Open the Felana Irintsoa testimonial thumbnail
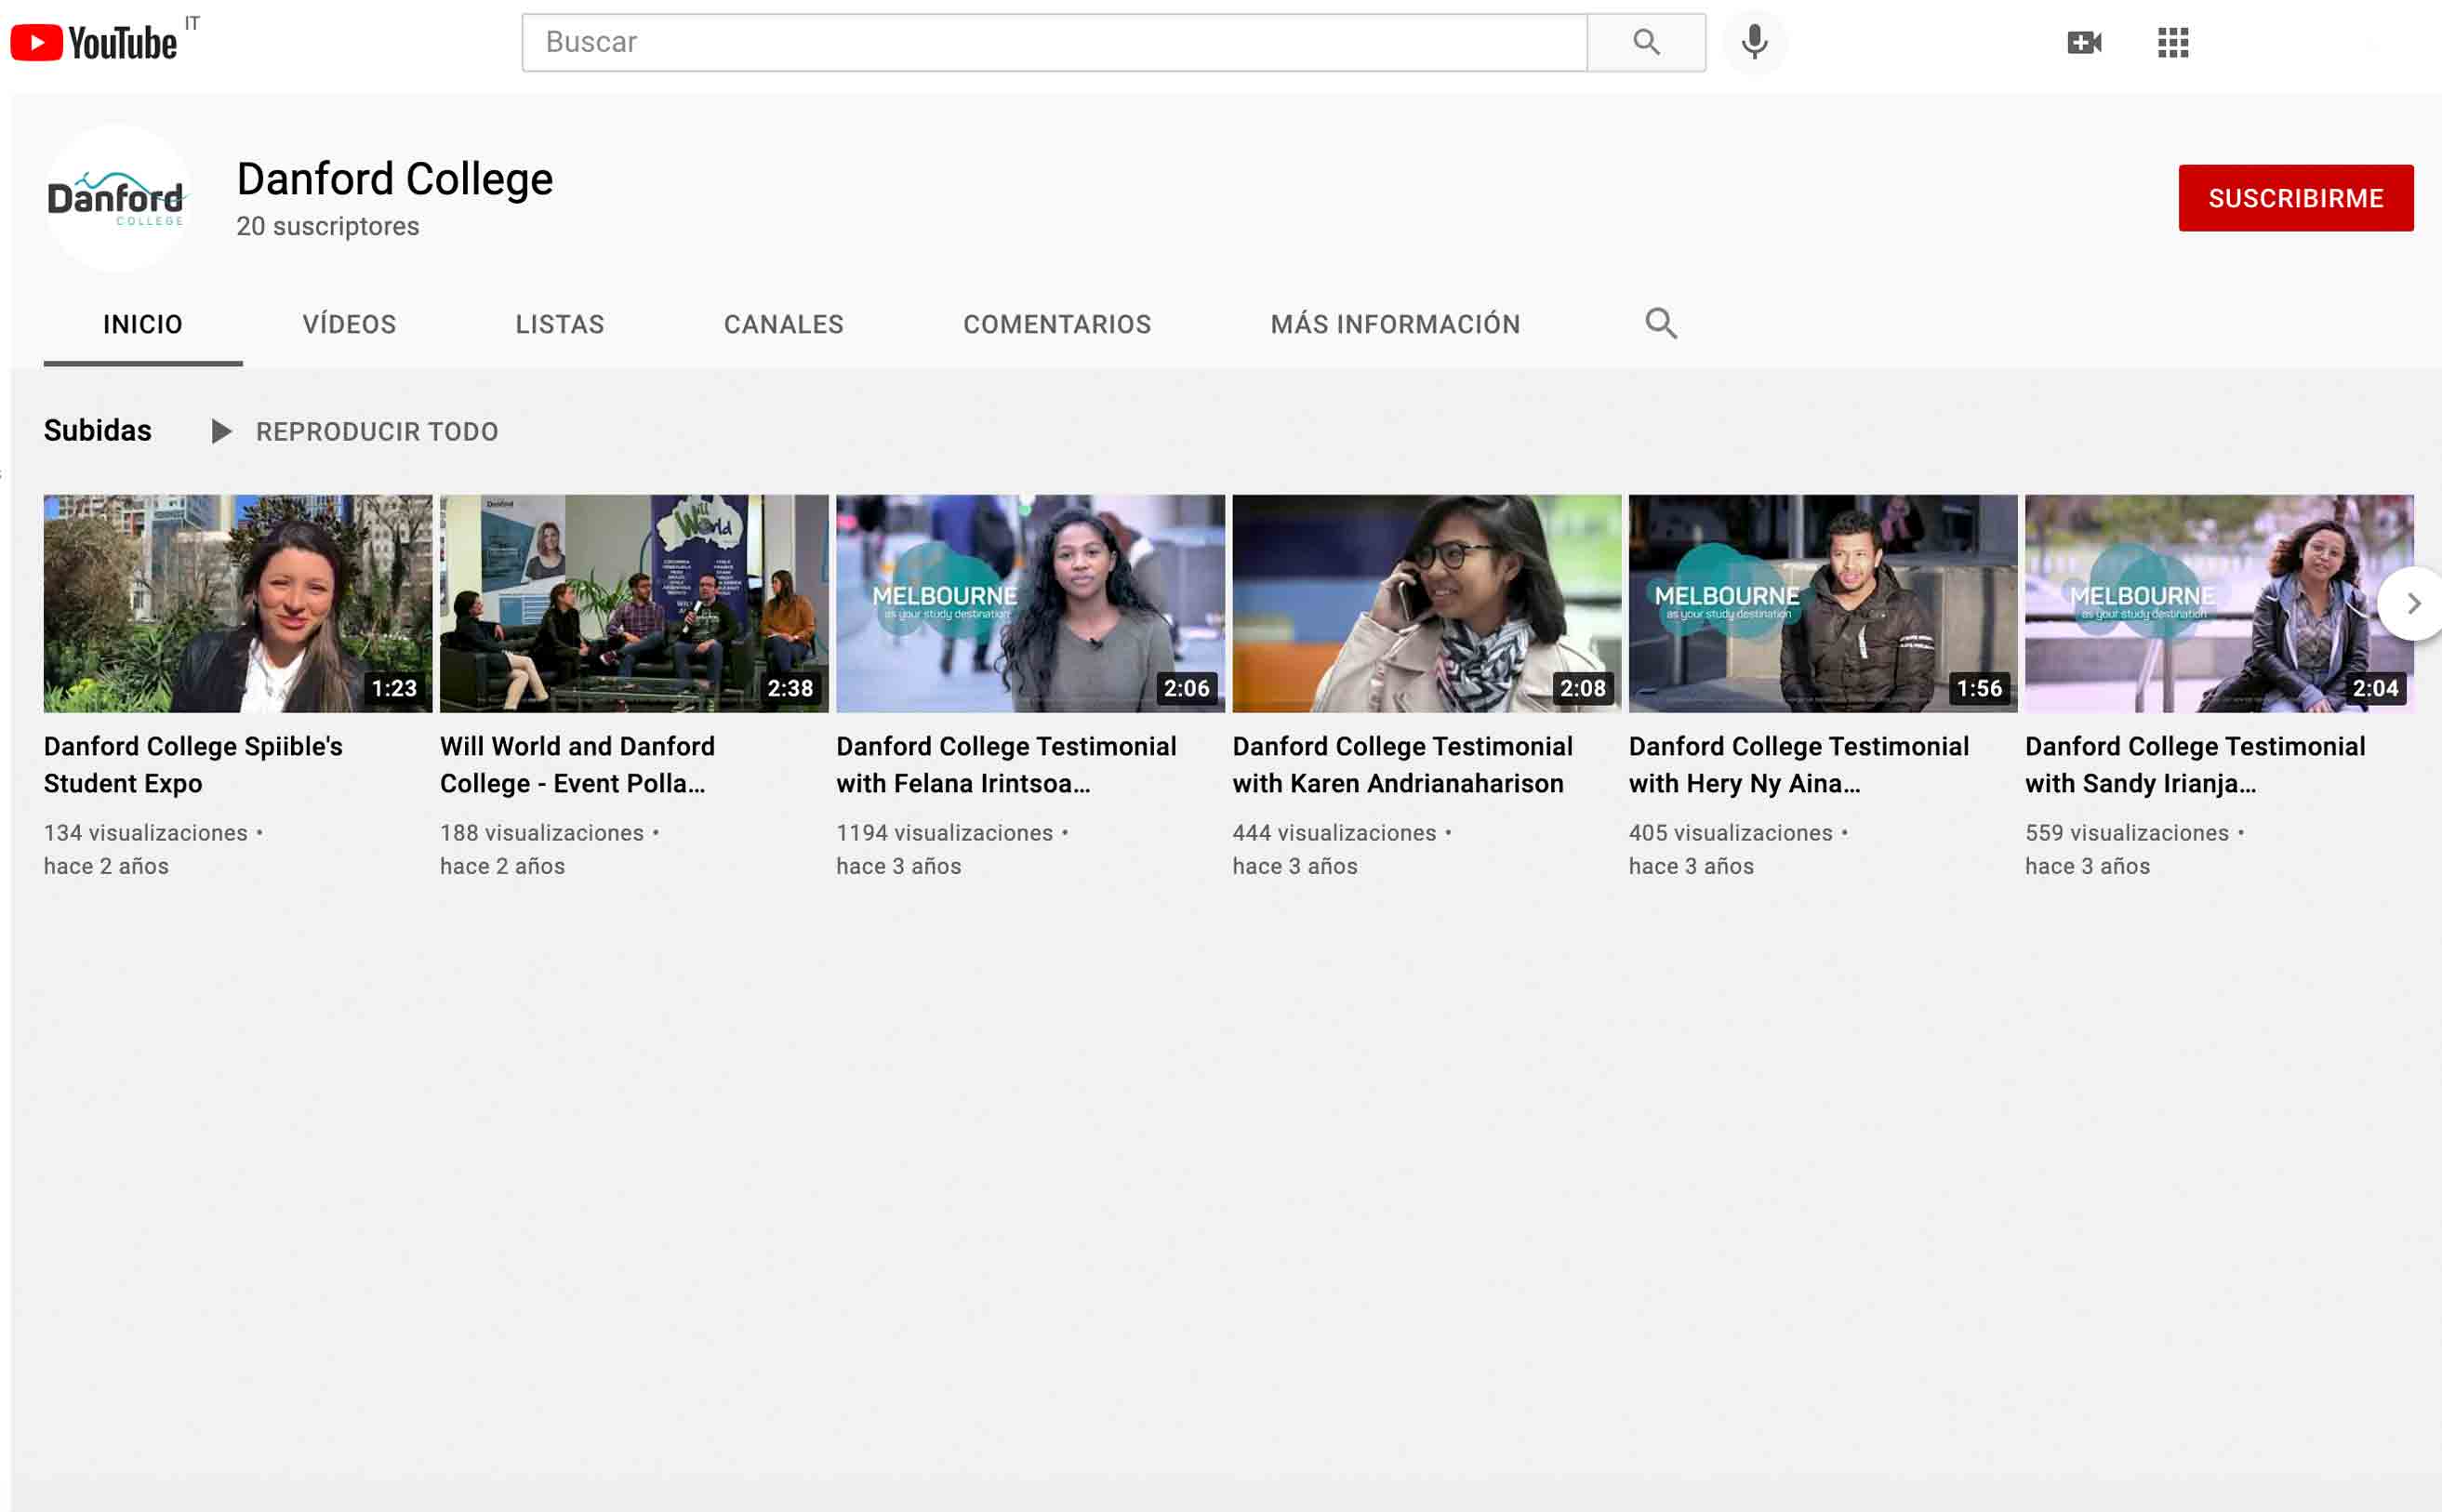Viewport: 2442px width, 1512px height. point(1030,603)
